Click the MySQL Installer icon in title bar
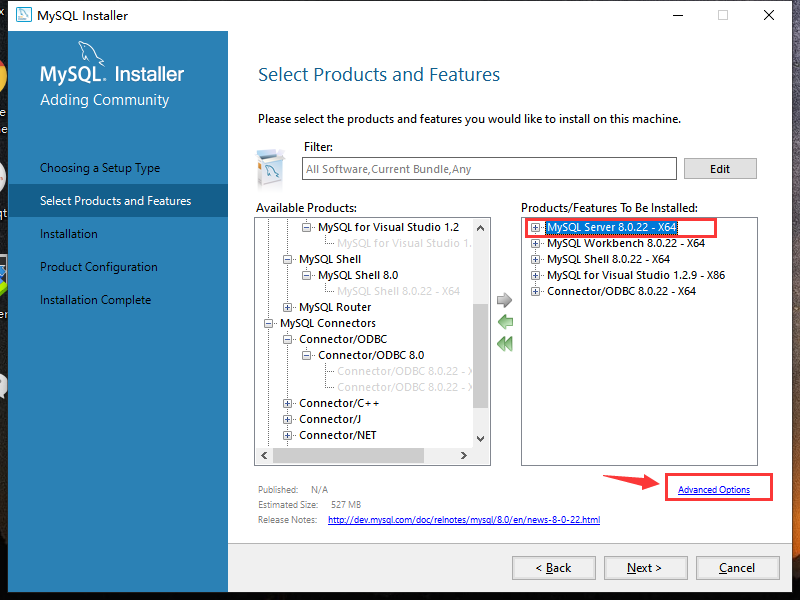Image resolution: width=800 pixels, height=600 pixels. [22, 15]
